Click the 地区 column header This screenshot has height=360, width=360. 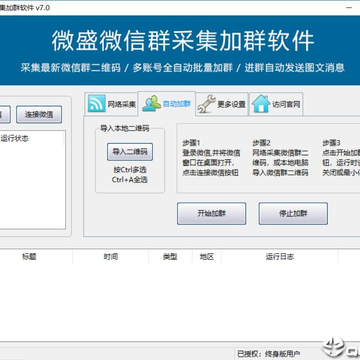pos(207,257)
